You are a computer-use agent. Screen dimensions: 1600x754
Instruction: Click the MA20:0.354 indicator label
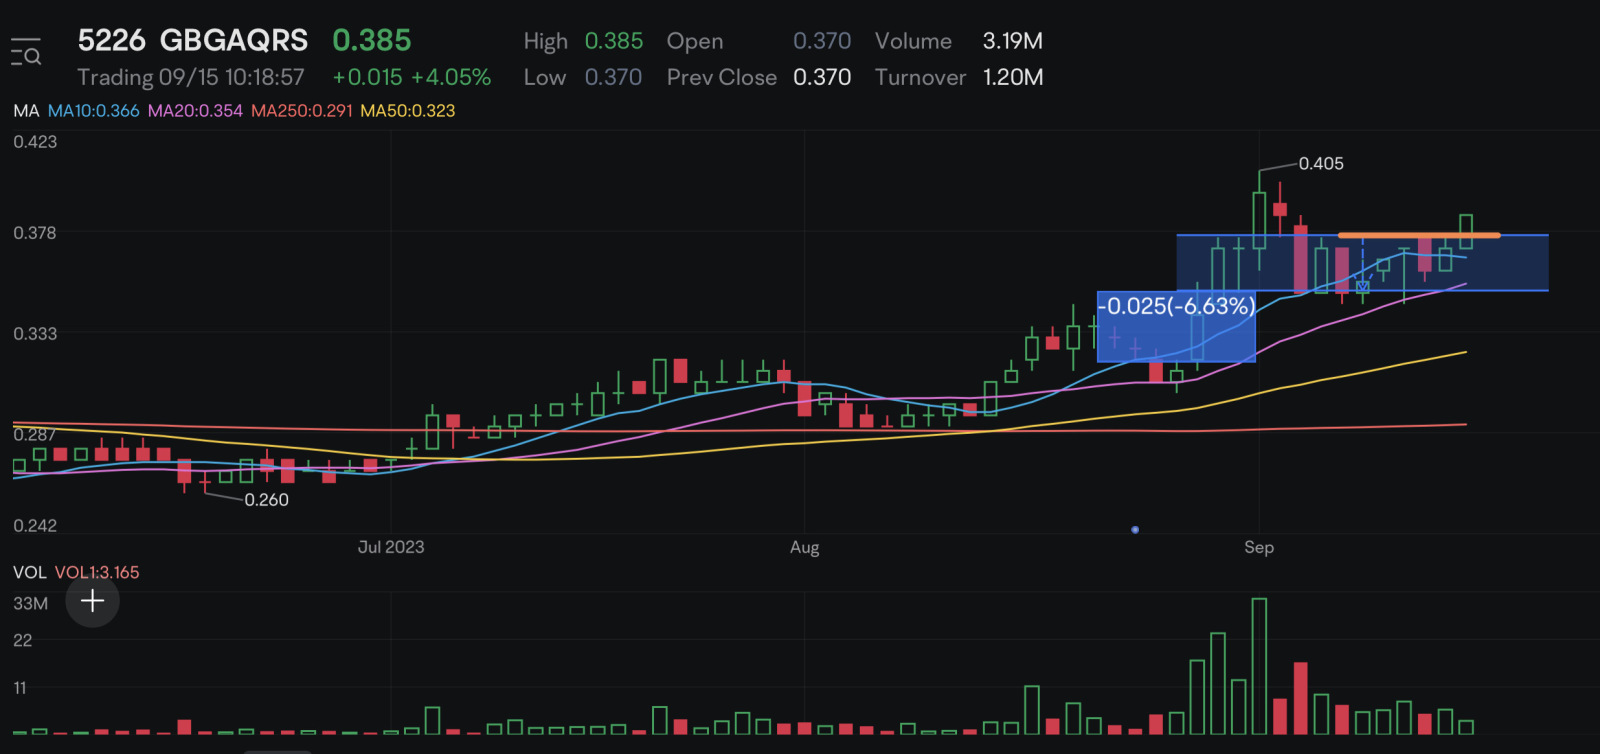195,111
